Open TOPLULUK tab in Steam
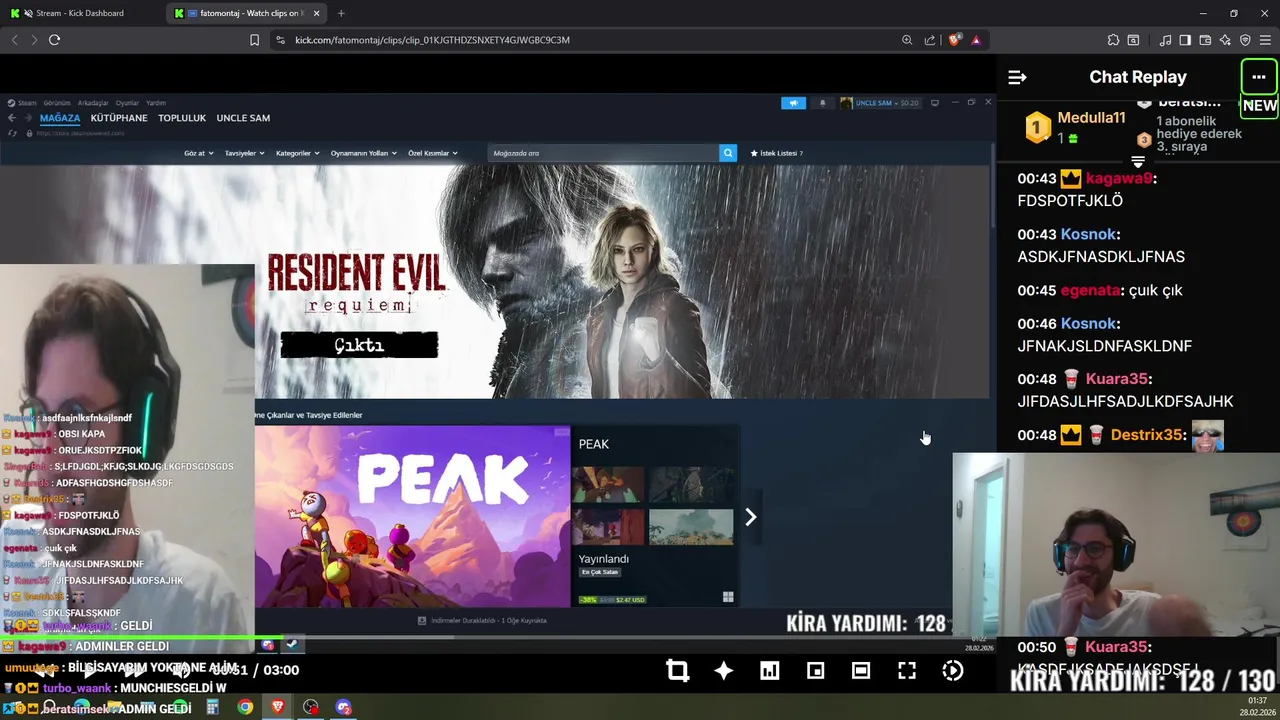The width and height of the screenshot is (1280, 720). click(182, 118)
